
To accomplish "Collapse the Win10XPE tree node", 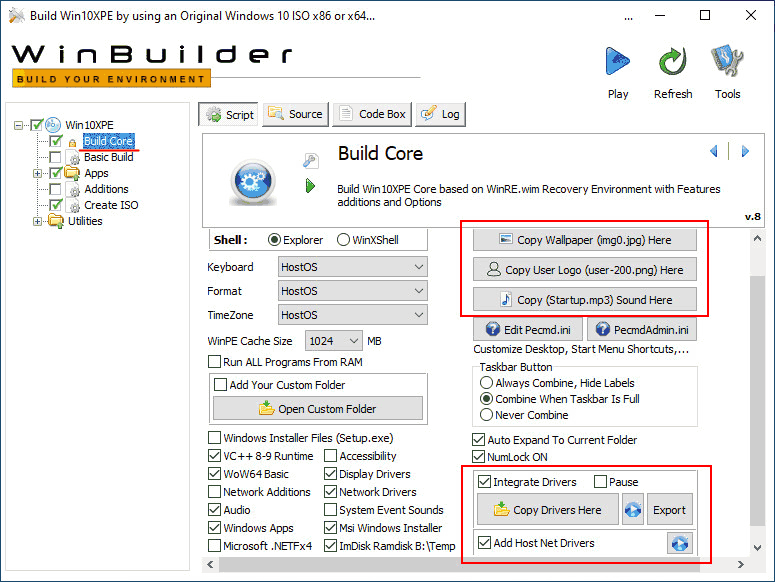I will tap(18, 125).
